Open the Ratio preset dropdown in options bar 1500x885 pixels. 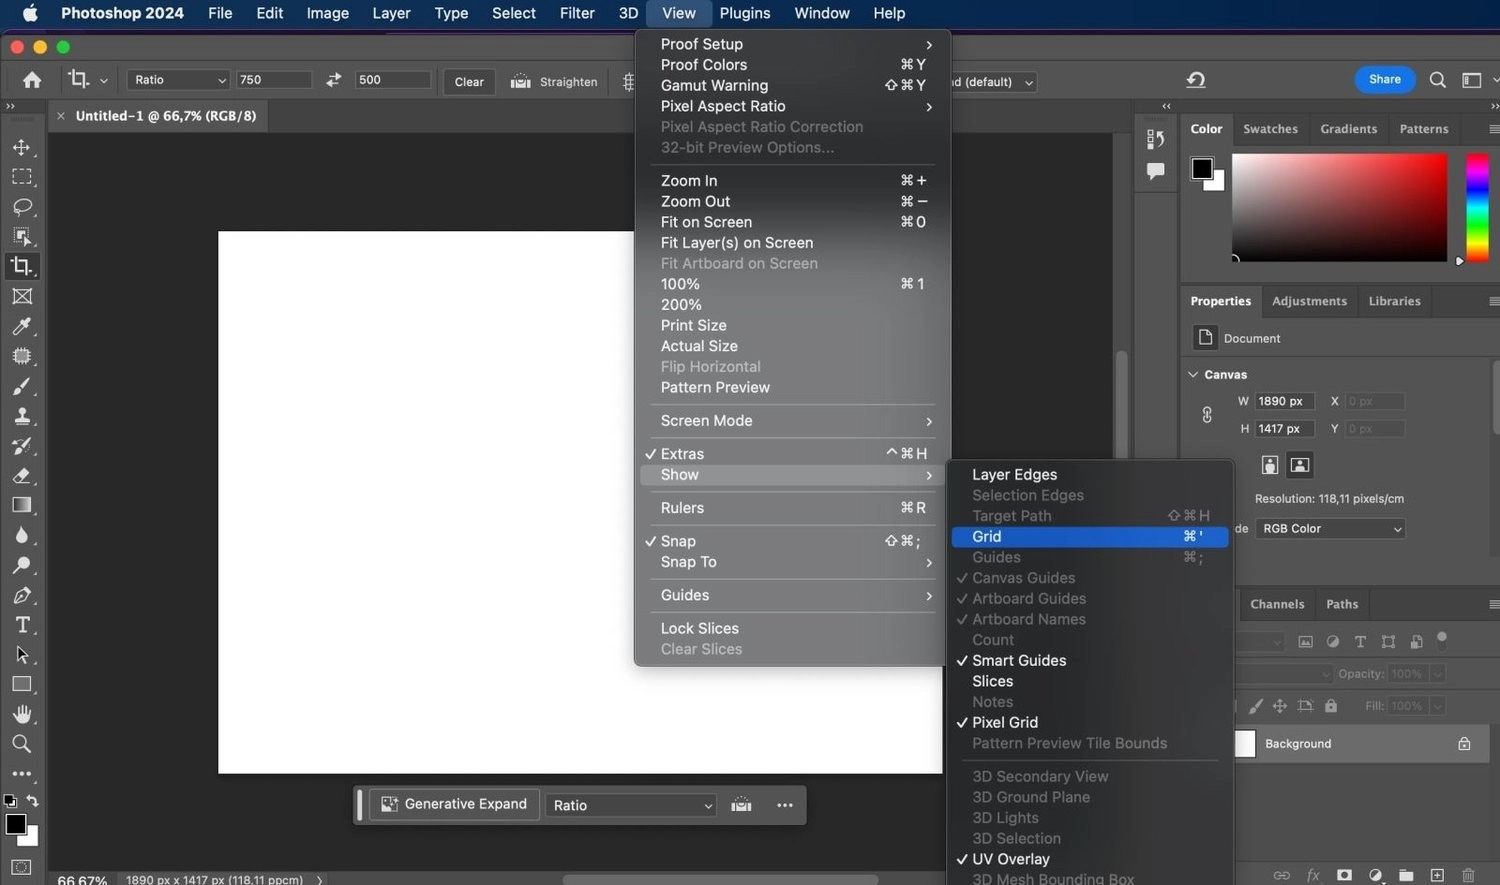click(x=179, y=80)
